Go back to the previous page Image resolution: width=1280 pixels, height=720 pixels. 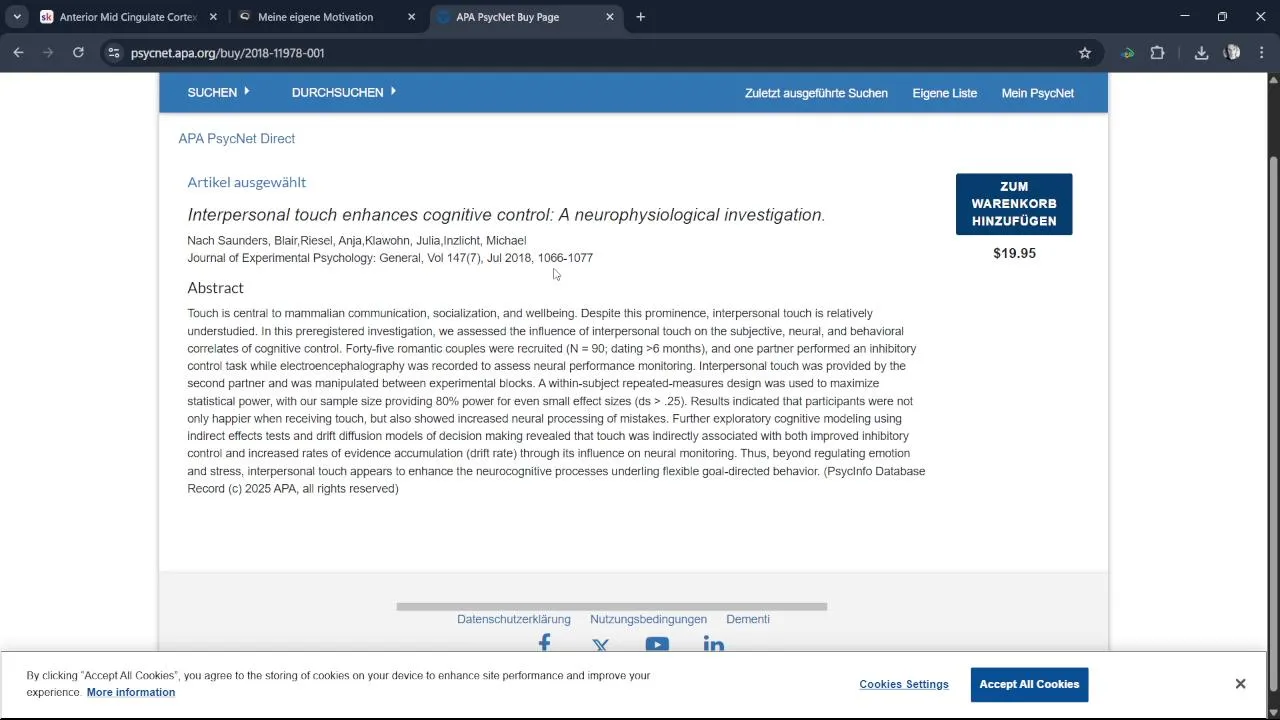18,53
